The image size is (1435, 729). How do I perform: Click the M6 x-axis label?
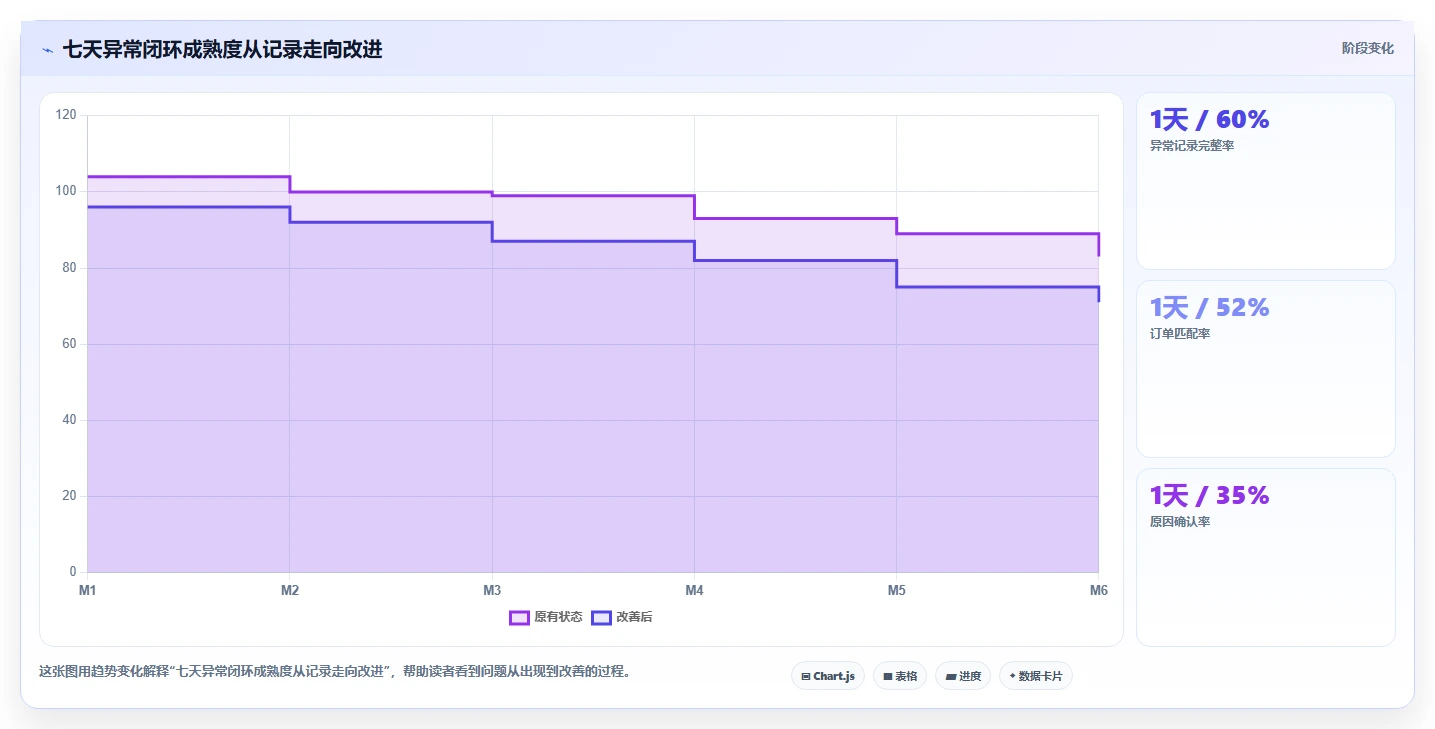1098,591
